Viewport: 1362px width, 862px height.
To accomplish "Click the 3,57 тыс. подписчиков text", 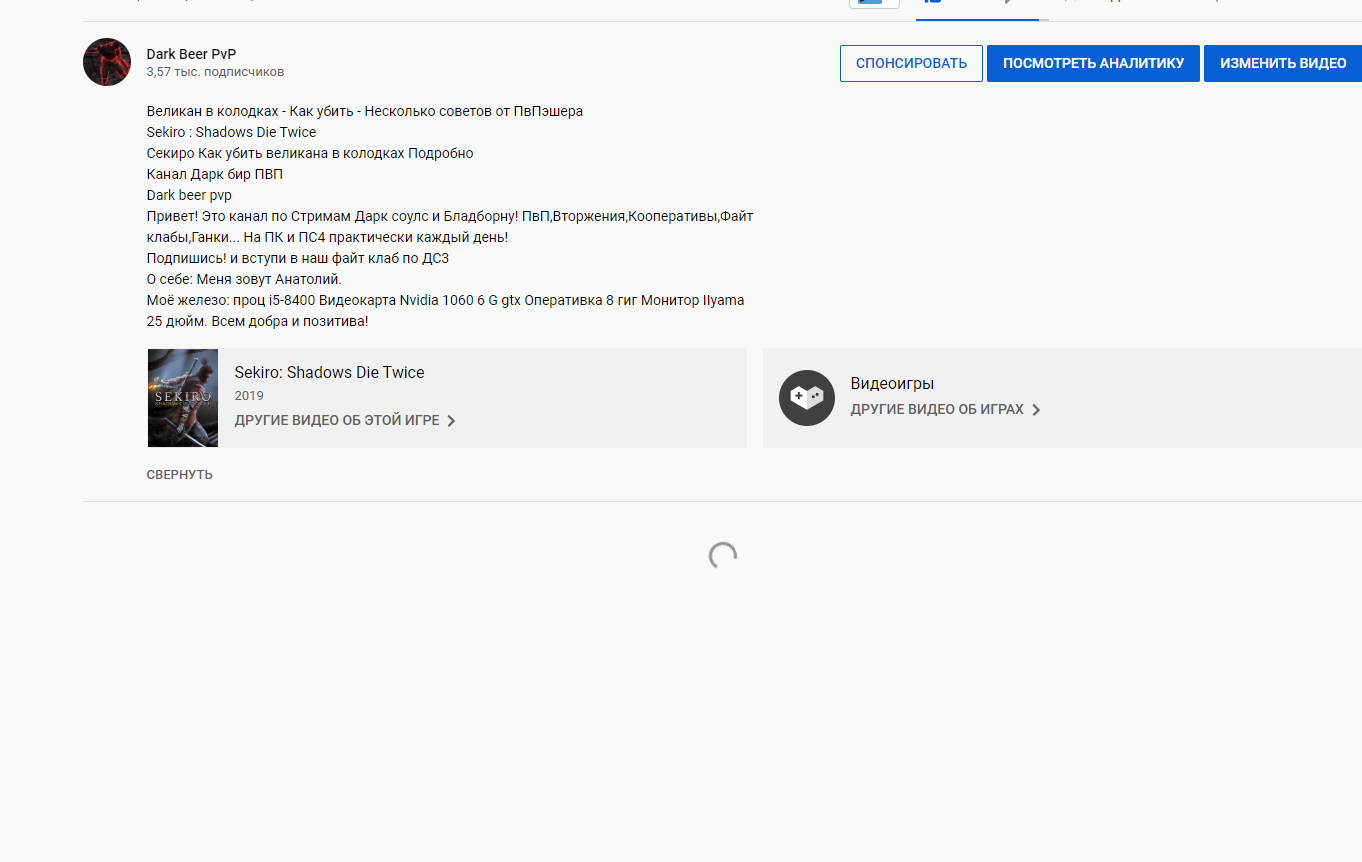I will (x=215, y=72).
